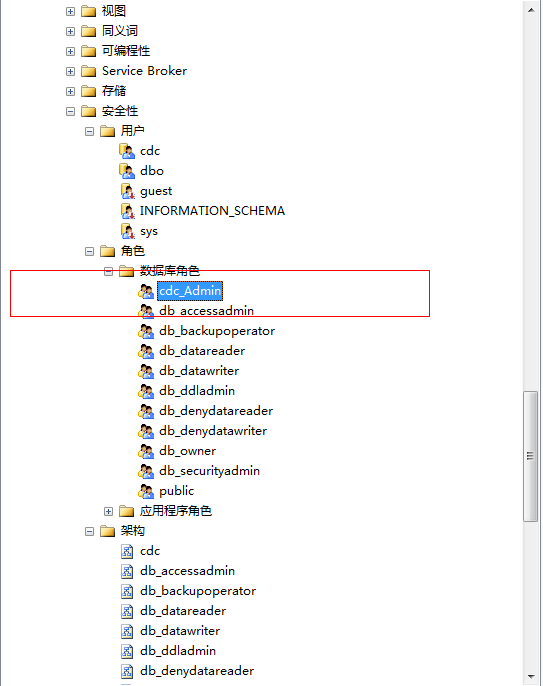Click the db_denydatareader role icon
The height and width of the screenshot is (686, 543).
[146, 412]
